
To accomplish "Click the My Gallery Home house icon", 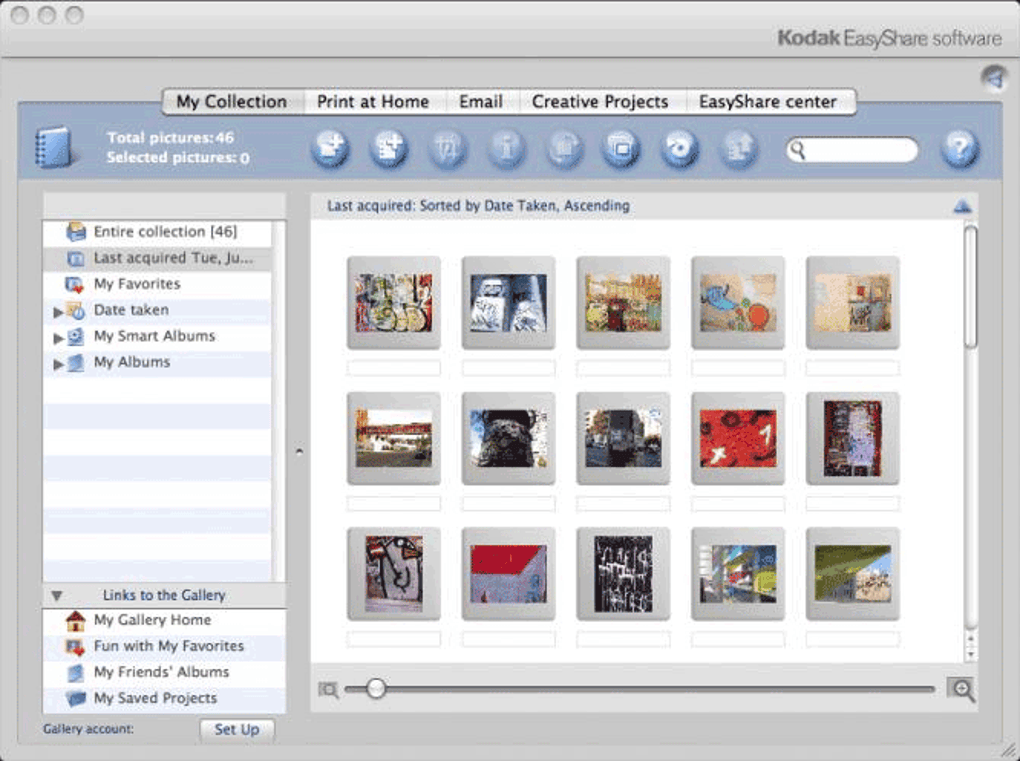I will 75,620.
